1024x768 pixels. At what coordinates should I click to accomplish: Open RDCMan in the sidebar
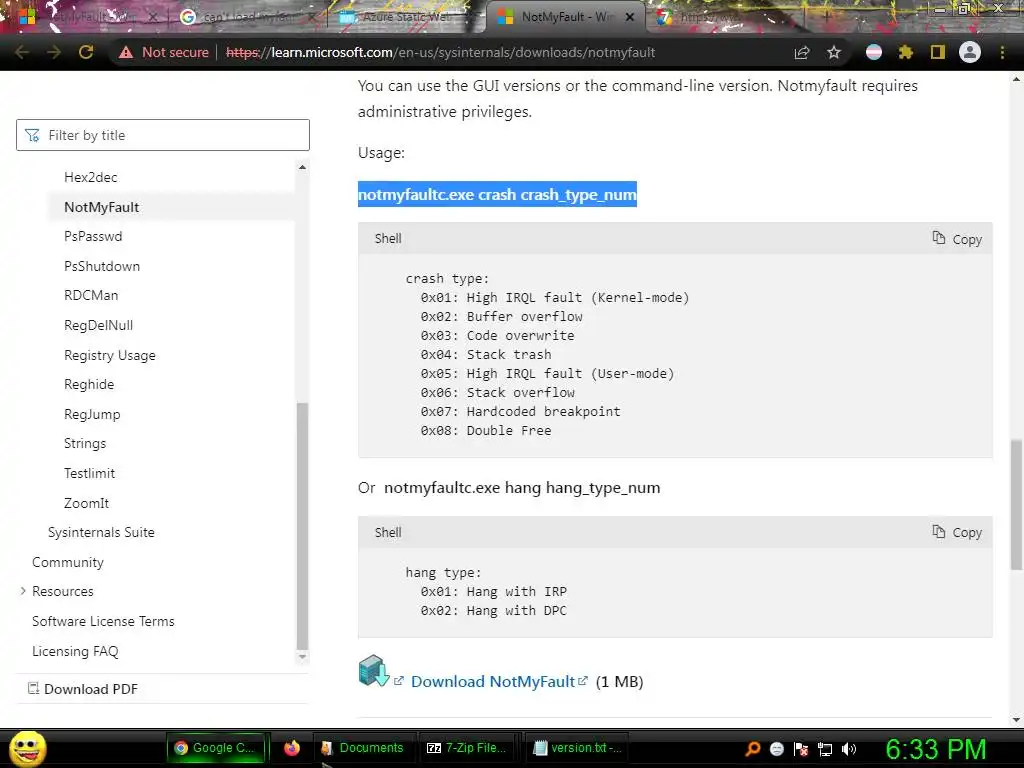[91, 295]
